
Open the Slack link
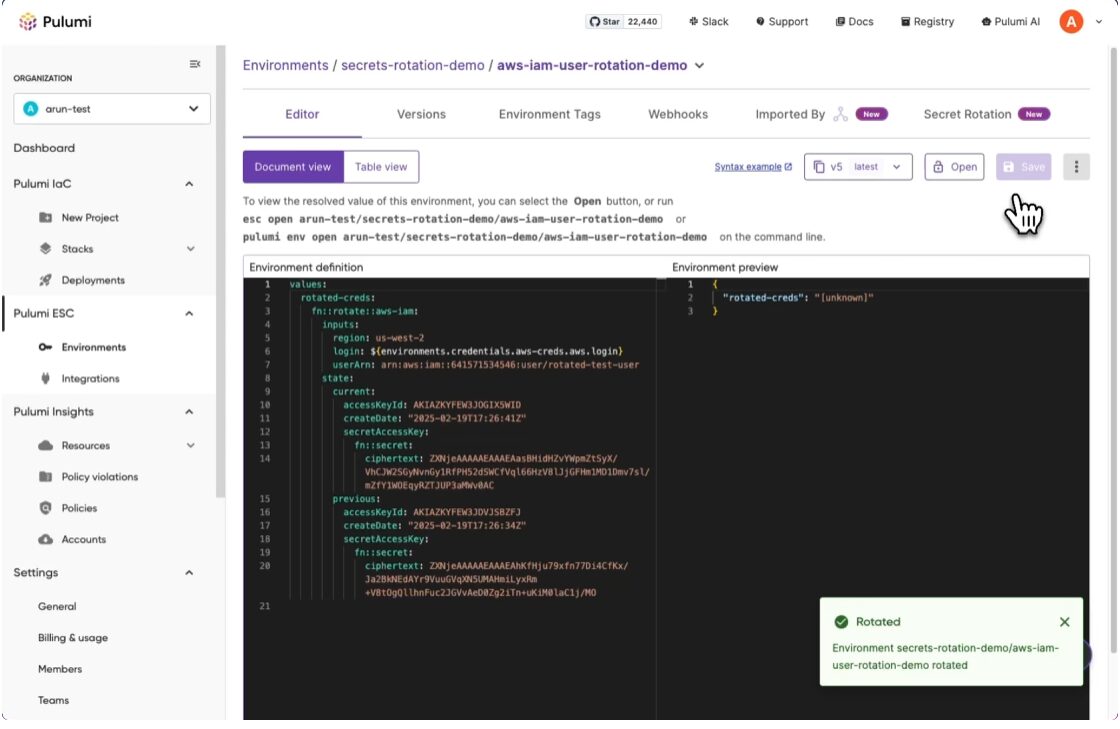click(x=709, y=21)
